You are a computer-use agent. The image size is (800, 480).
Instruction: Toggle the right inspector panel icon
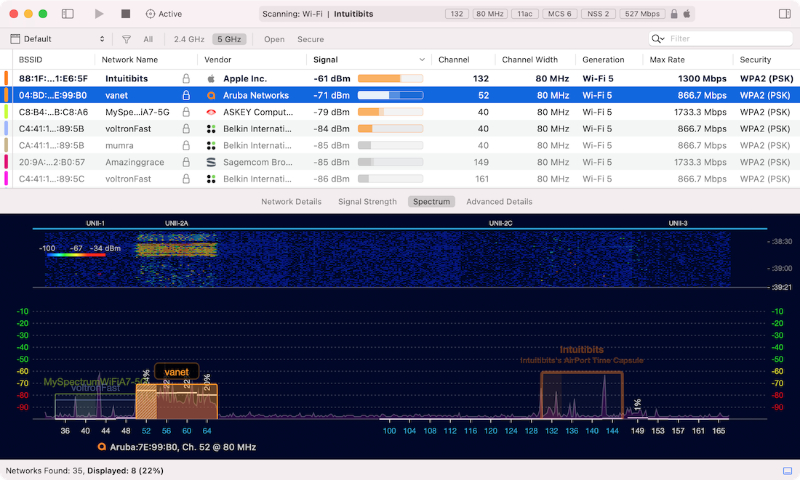785,14
